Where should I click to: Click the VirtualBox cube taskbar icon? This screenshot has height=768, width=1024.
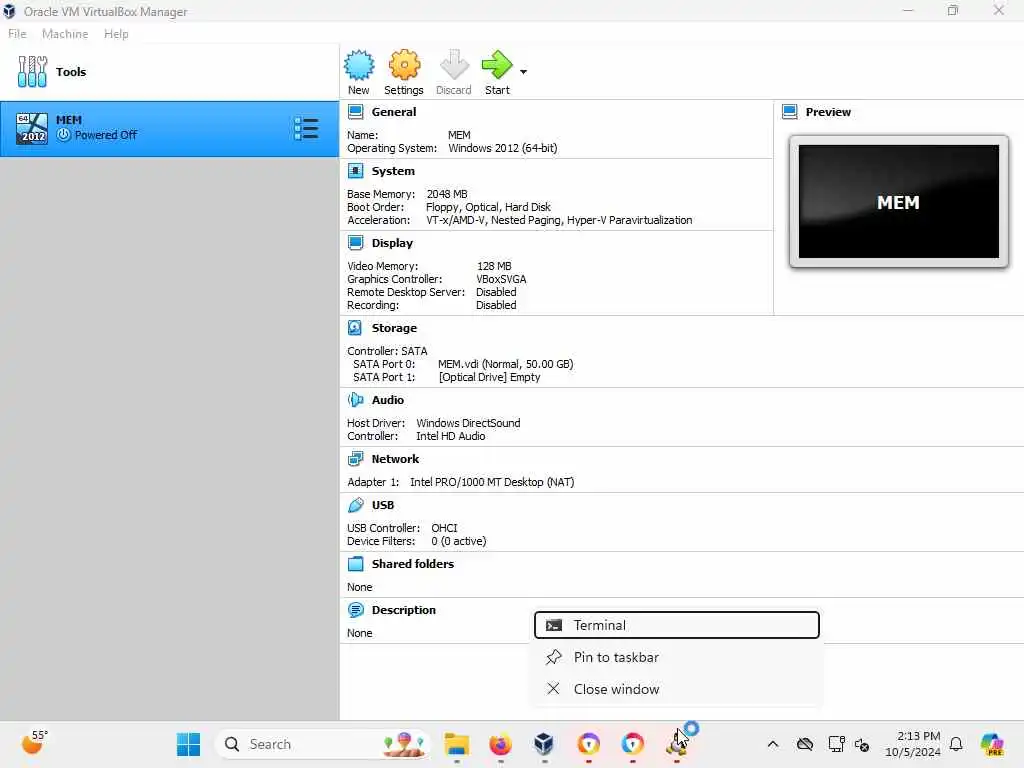[x=544, y=744]
